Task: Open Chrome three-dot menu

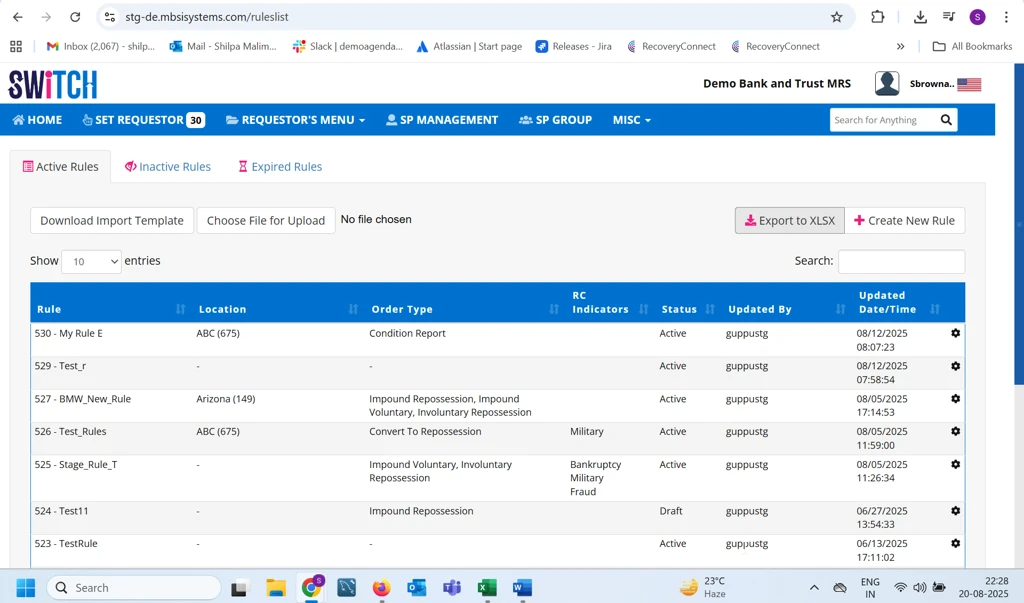Action: [1006, 17]
